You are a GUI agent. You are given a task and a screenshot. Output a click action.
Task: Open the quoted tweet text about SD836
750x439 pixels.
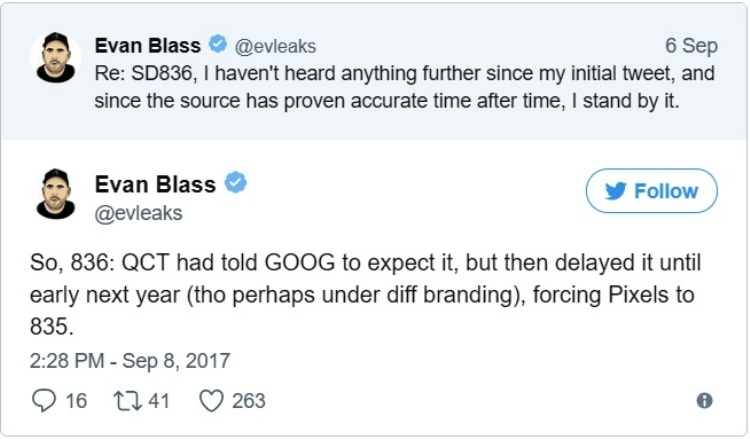404,87
